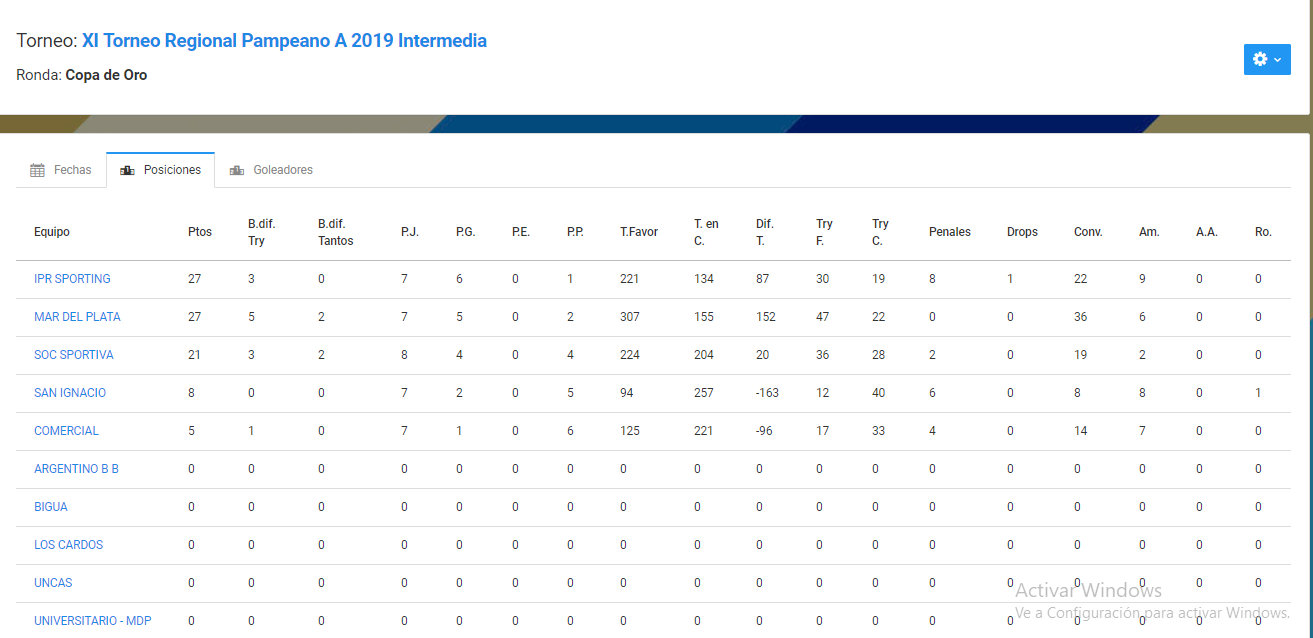Click the BIGUA team link
Viewport: 1313px width, 638px height.
point(51,507)
